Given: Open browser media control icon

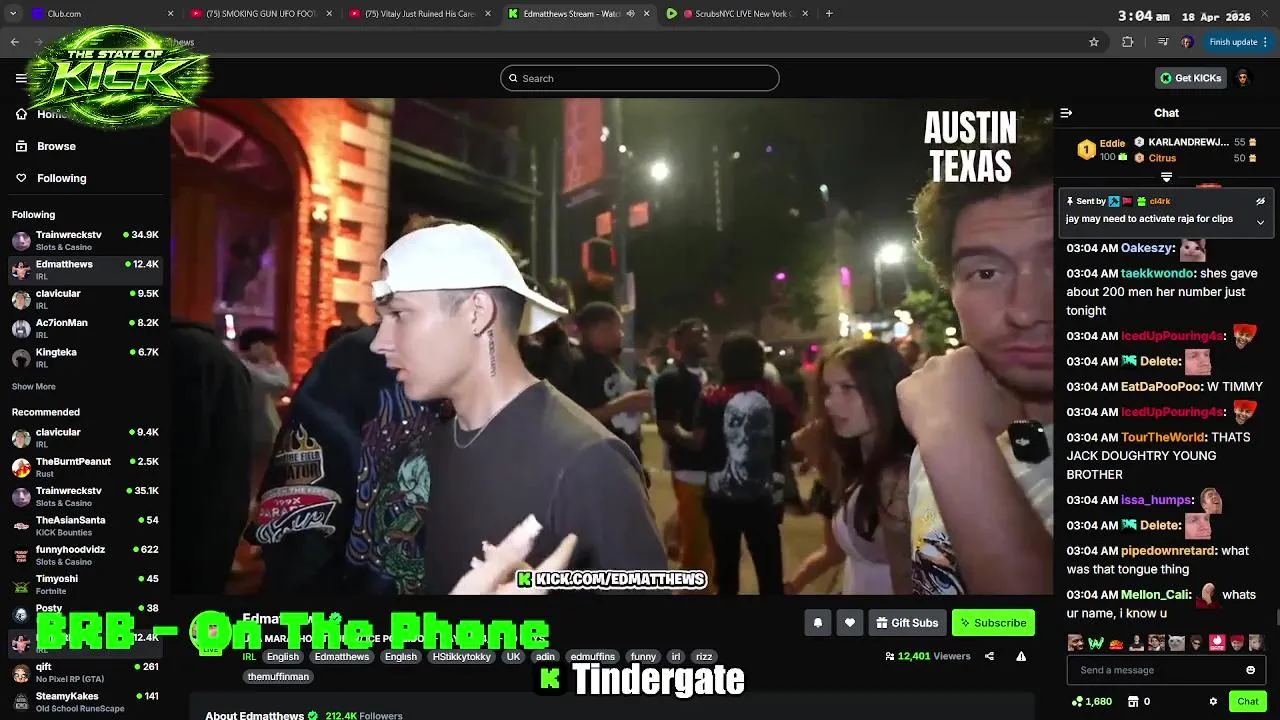Looking at the screenshot, I should click(1162, 42).
